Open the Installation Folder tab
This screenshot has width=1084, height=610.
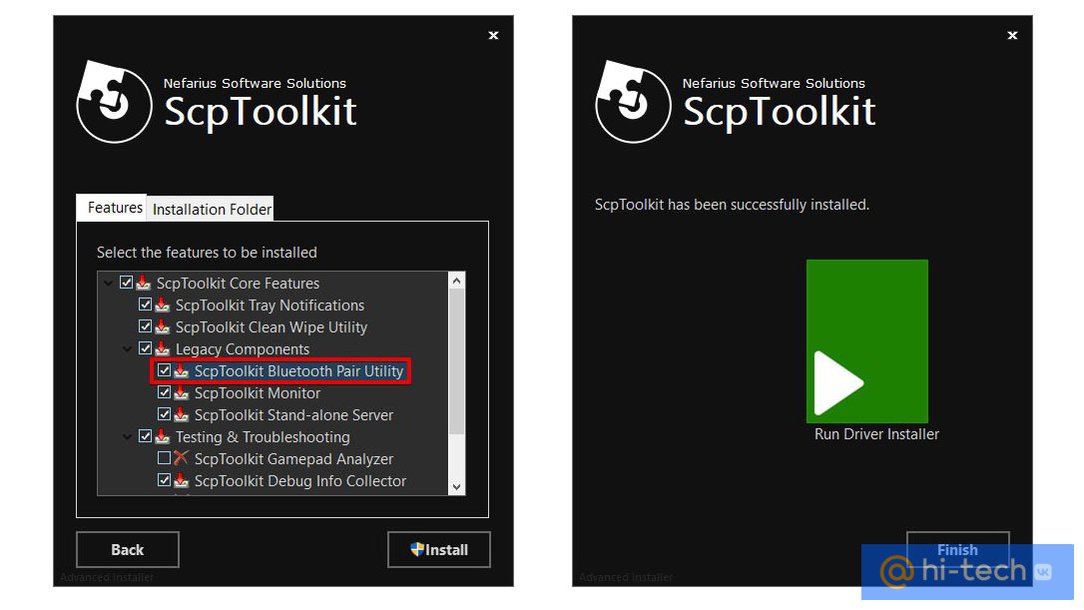[x=212, y=209]
